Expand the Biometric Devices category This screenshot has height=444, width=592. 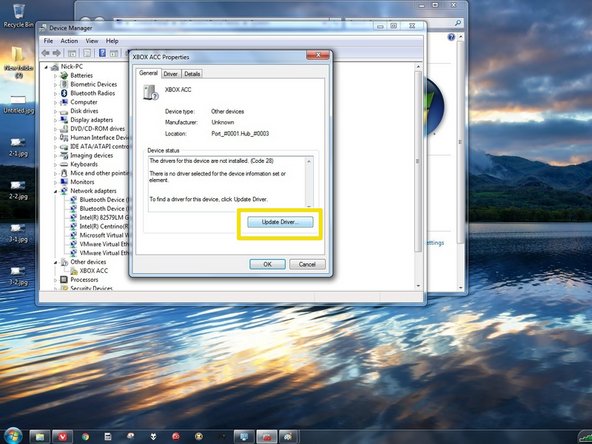[x=56, y=85]
